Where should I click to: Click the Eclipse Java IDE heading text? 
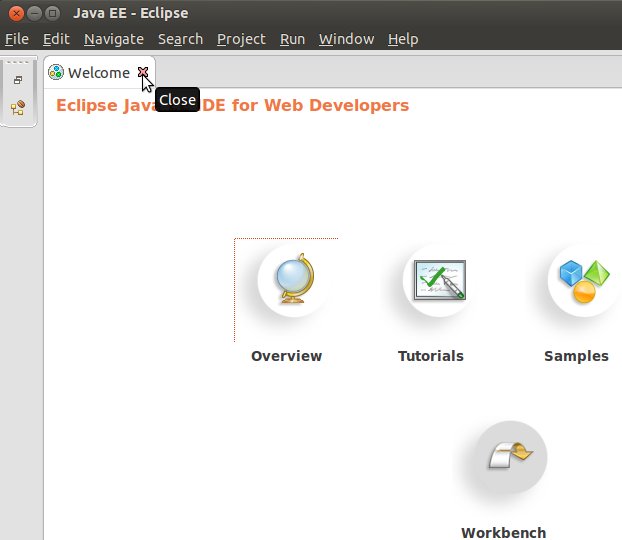coord(232,106)
